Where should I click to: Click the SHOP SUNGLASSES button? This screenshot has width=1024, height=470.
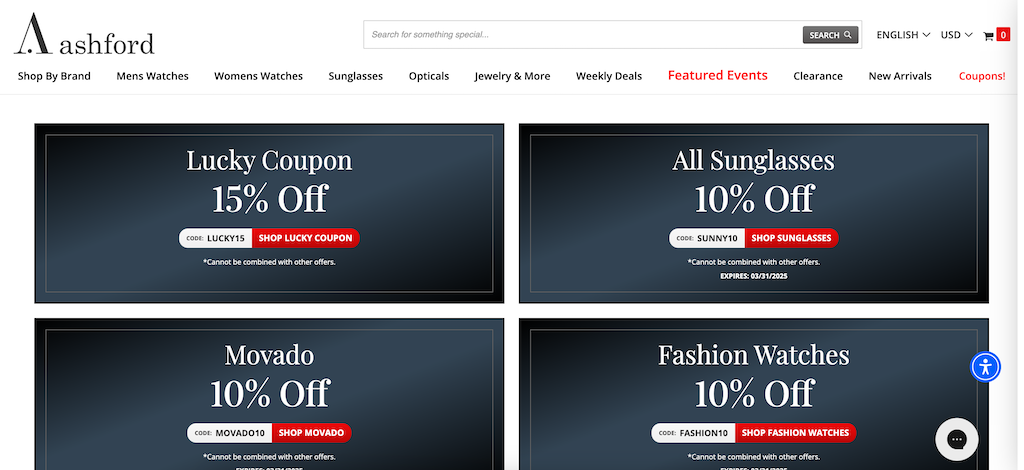792,238
